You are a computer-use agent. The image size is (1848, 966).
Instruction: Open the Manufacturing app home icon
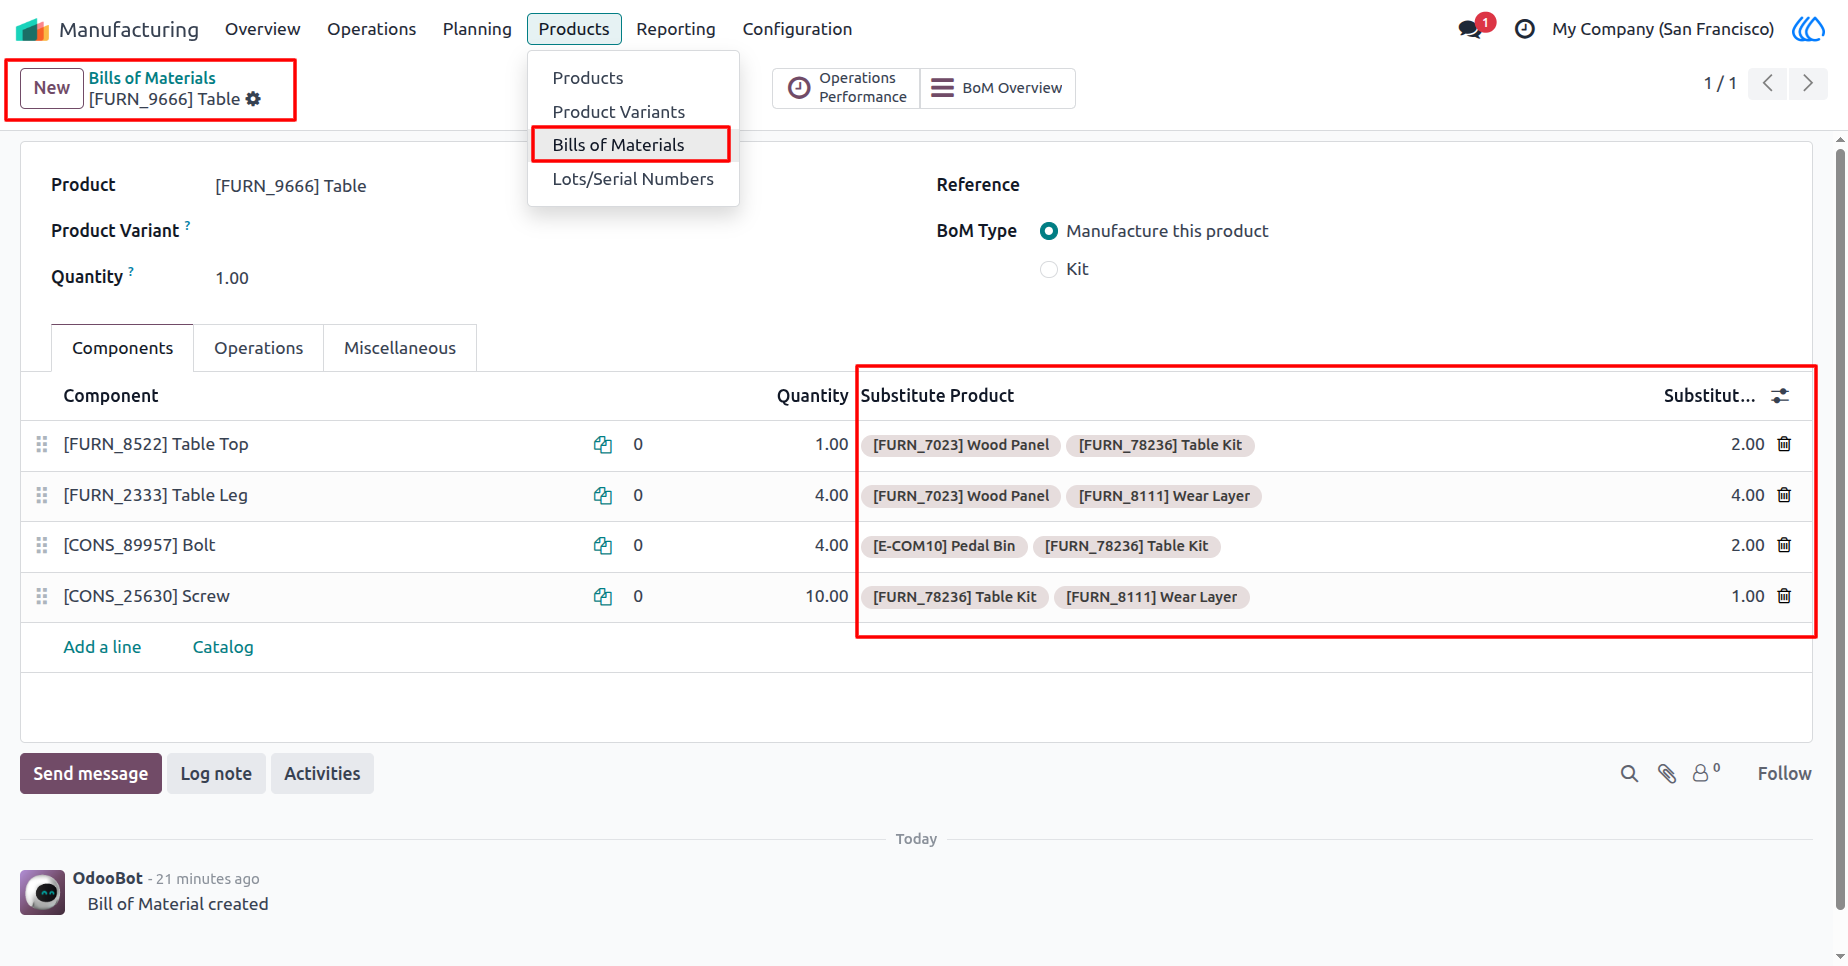pos(32,29)
